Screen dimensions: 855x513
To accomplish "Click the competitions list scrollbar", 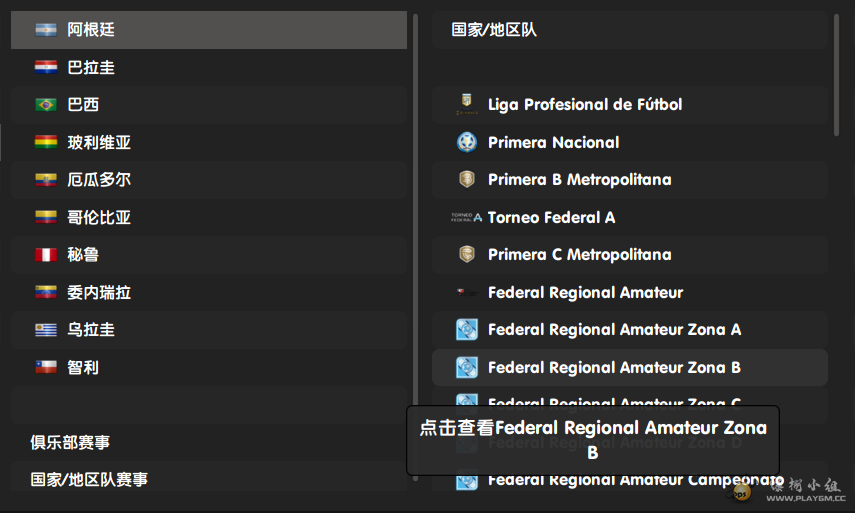I will (x=837, y=75).
